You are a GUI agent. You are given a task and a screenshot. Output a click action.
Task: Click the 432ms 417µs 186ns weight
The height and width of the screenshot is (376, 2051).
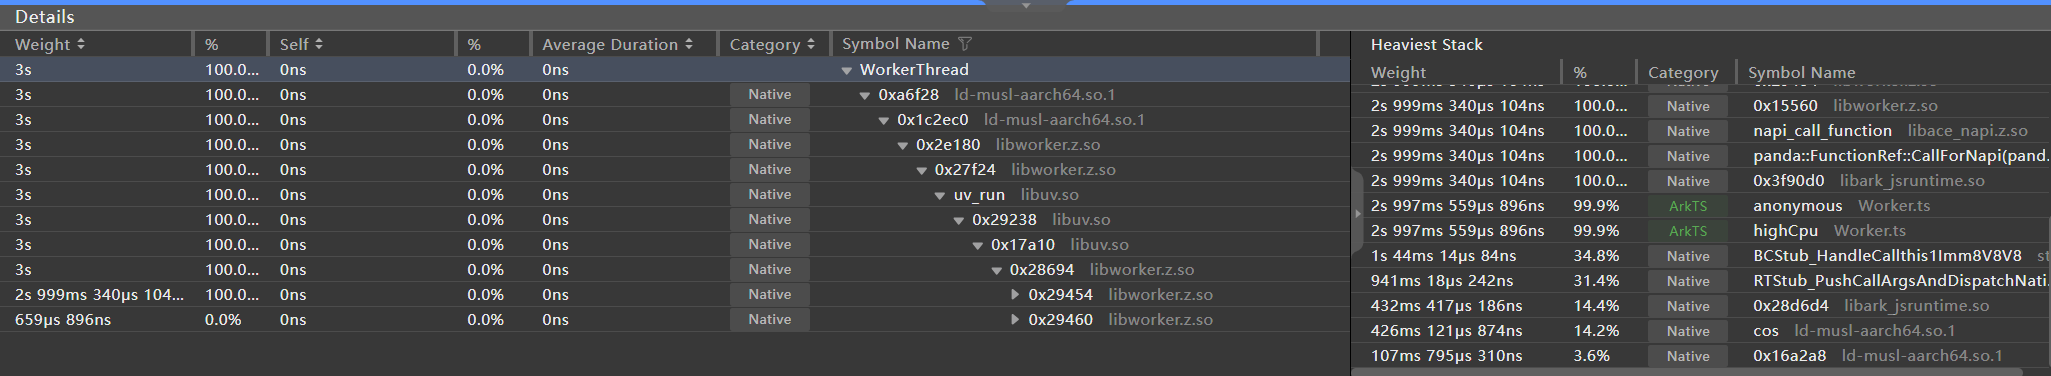coord(1446,306)
